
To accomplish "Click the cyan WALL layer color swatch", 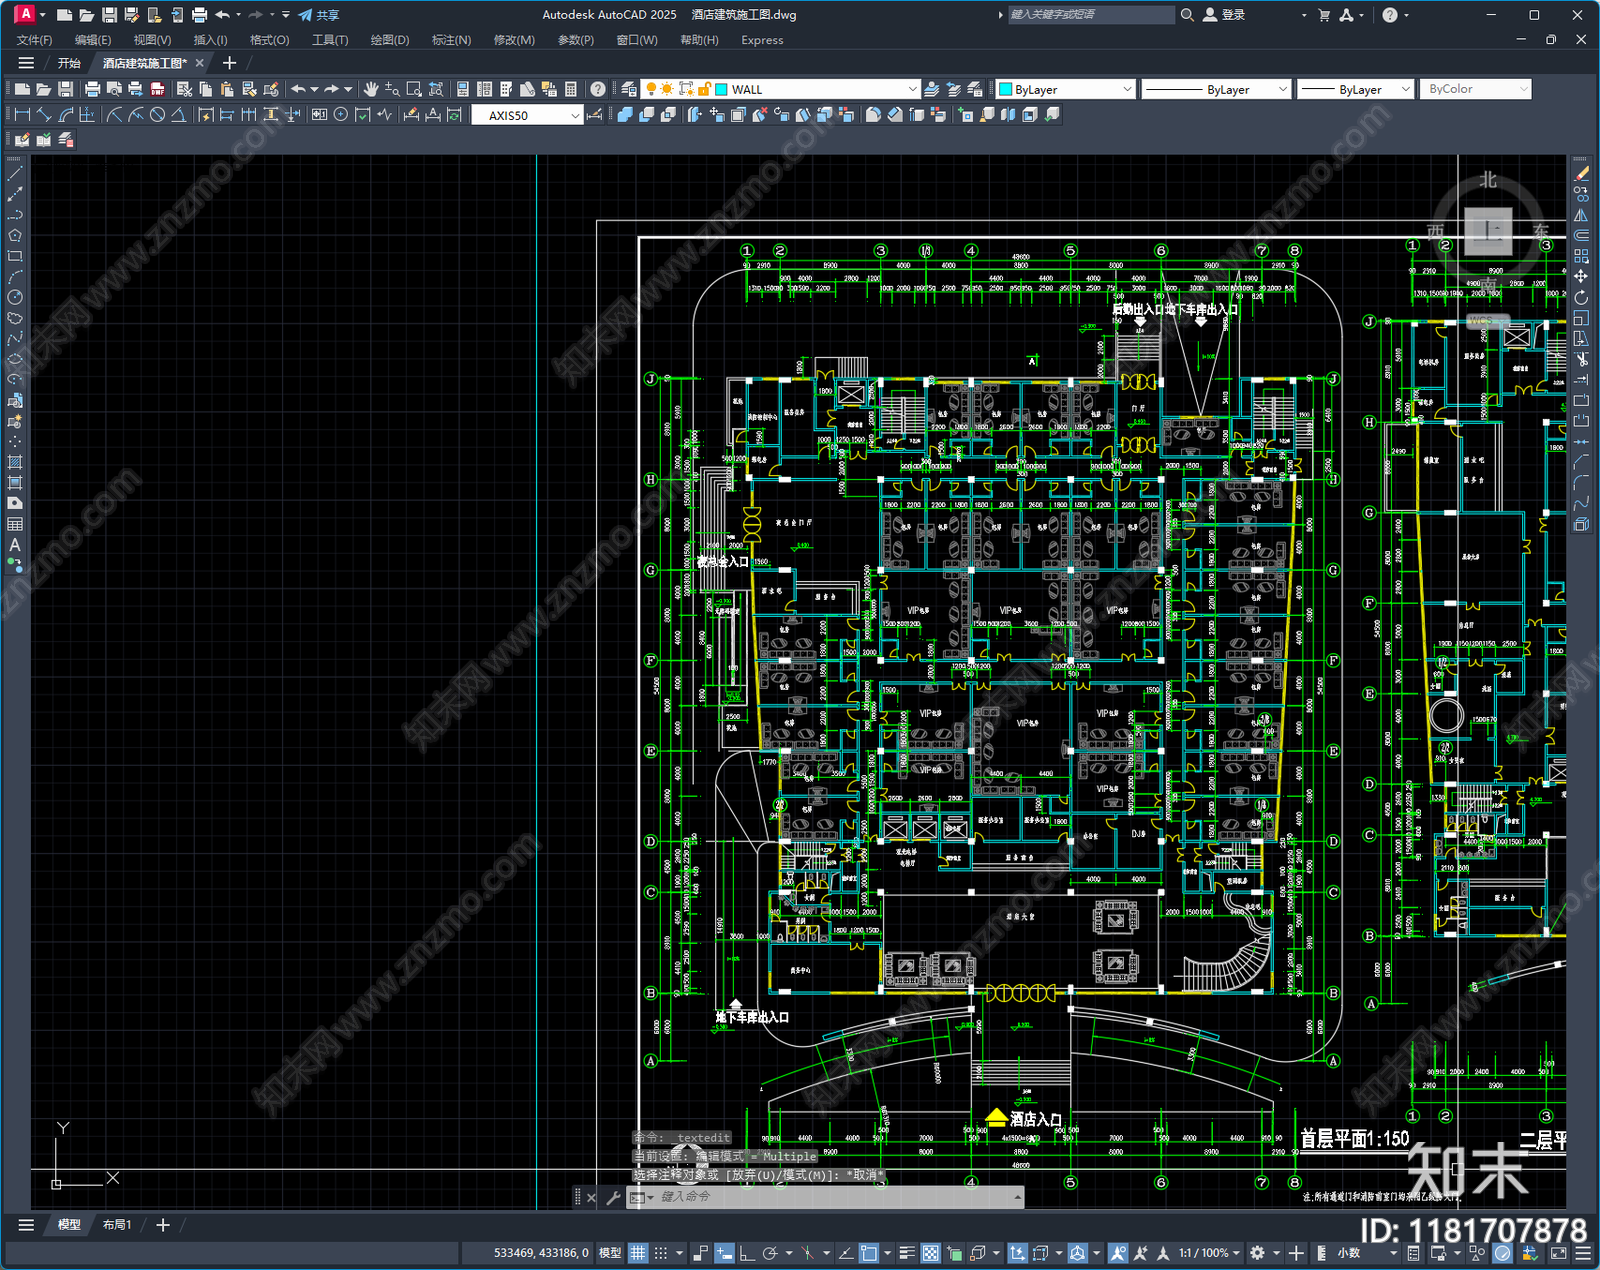I will 722,89.
